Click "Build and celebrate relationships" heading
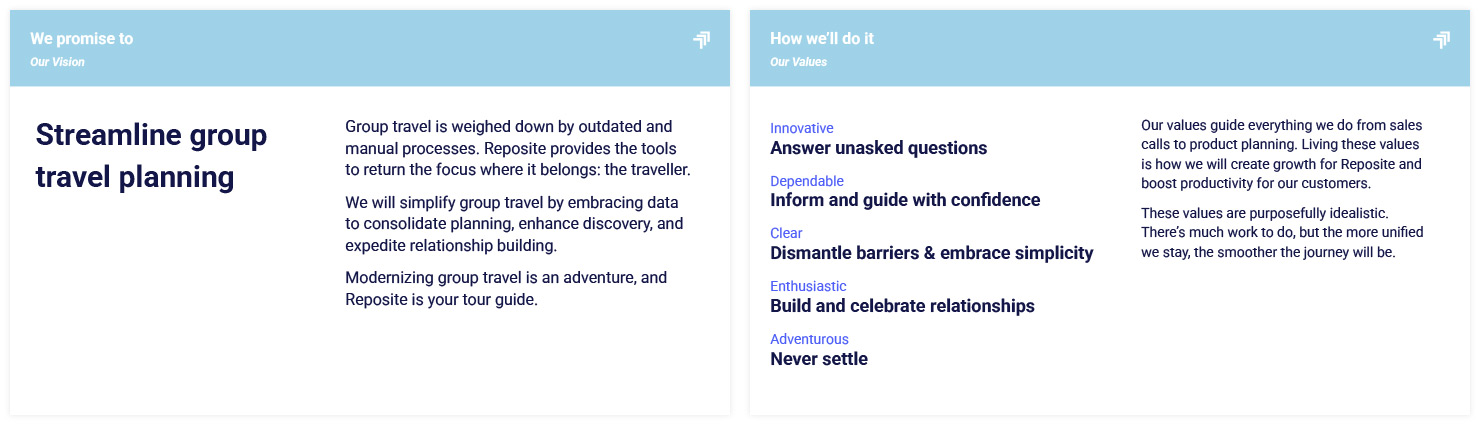This screenshot has width=1480, height=425. (x=902, y=306)
